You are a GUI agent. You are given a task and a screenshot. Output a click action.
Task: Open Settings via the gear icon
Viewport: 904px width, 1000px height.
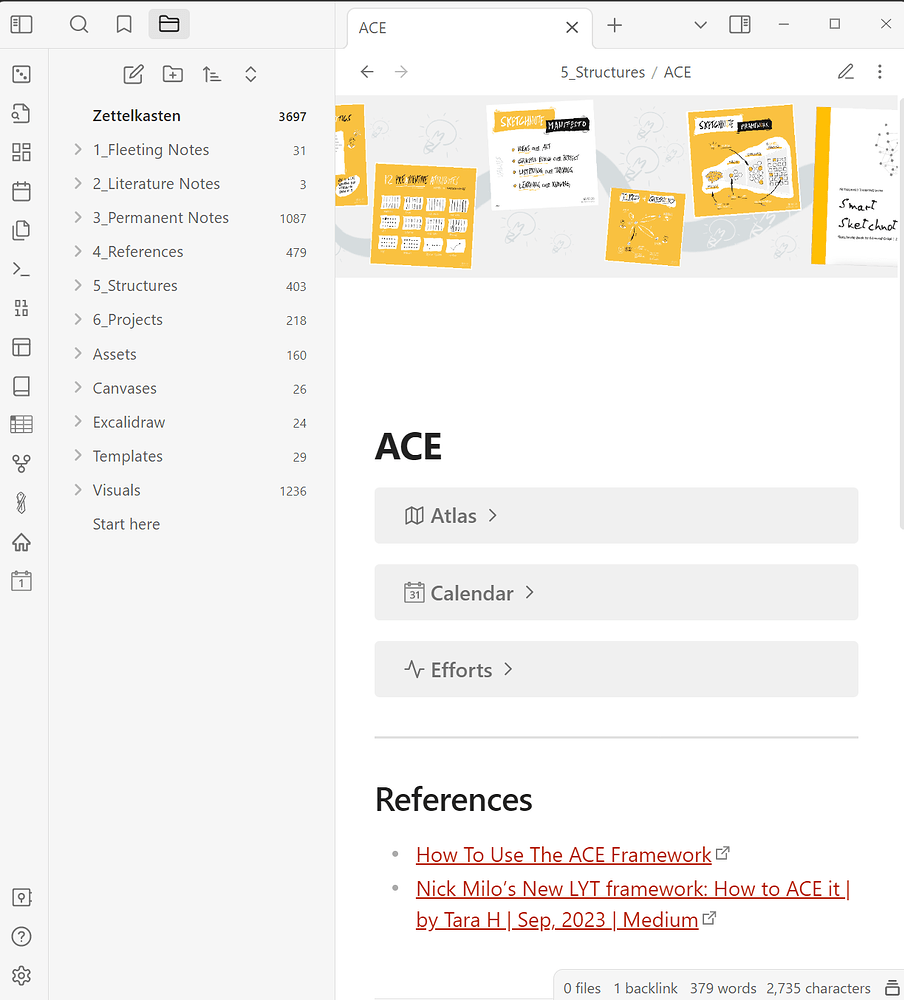[21, 976]
